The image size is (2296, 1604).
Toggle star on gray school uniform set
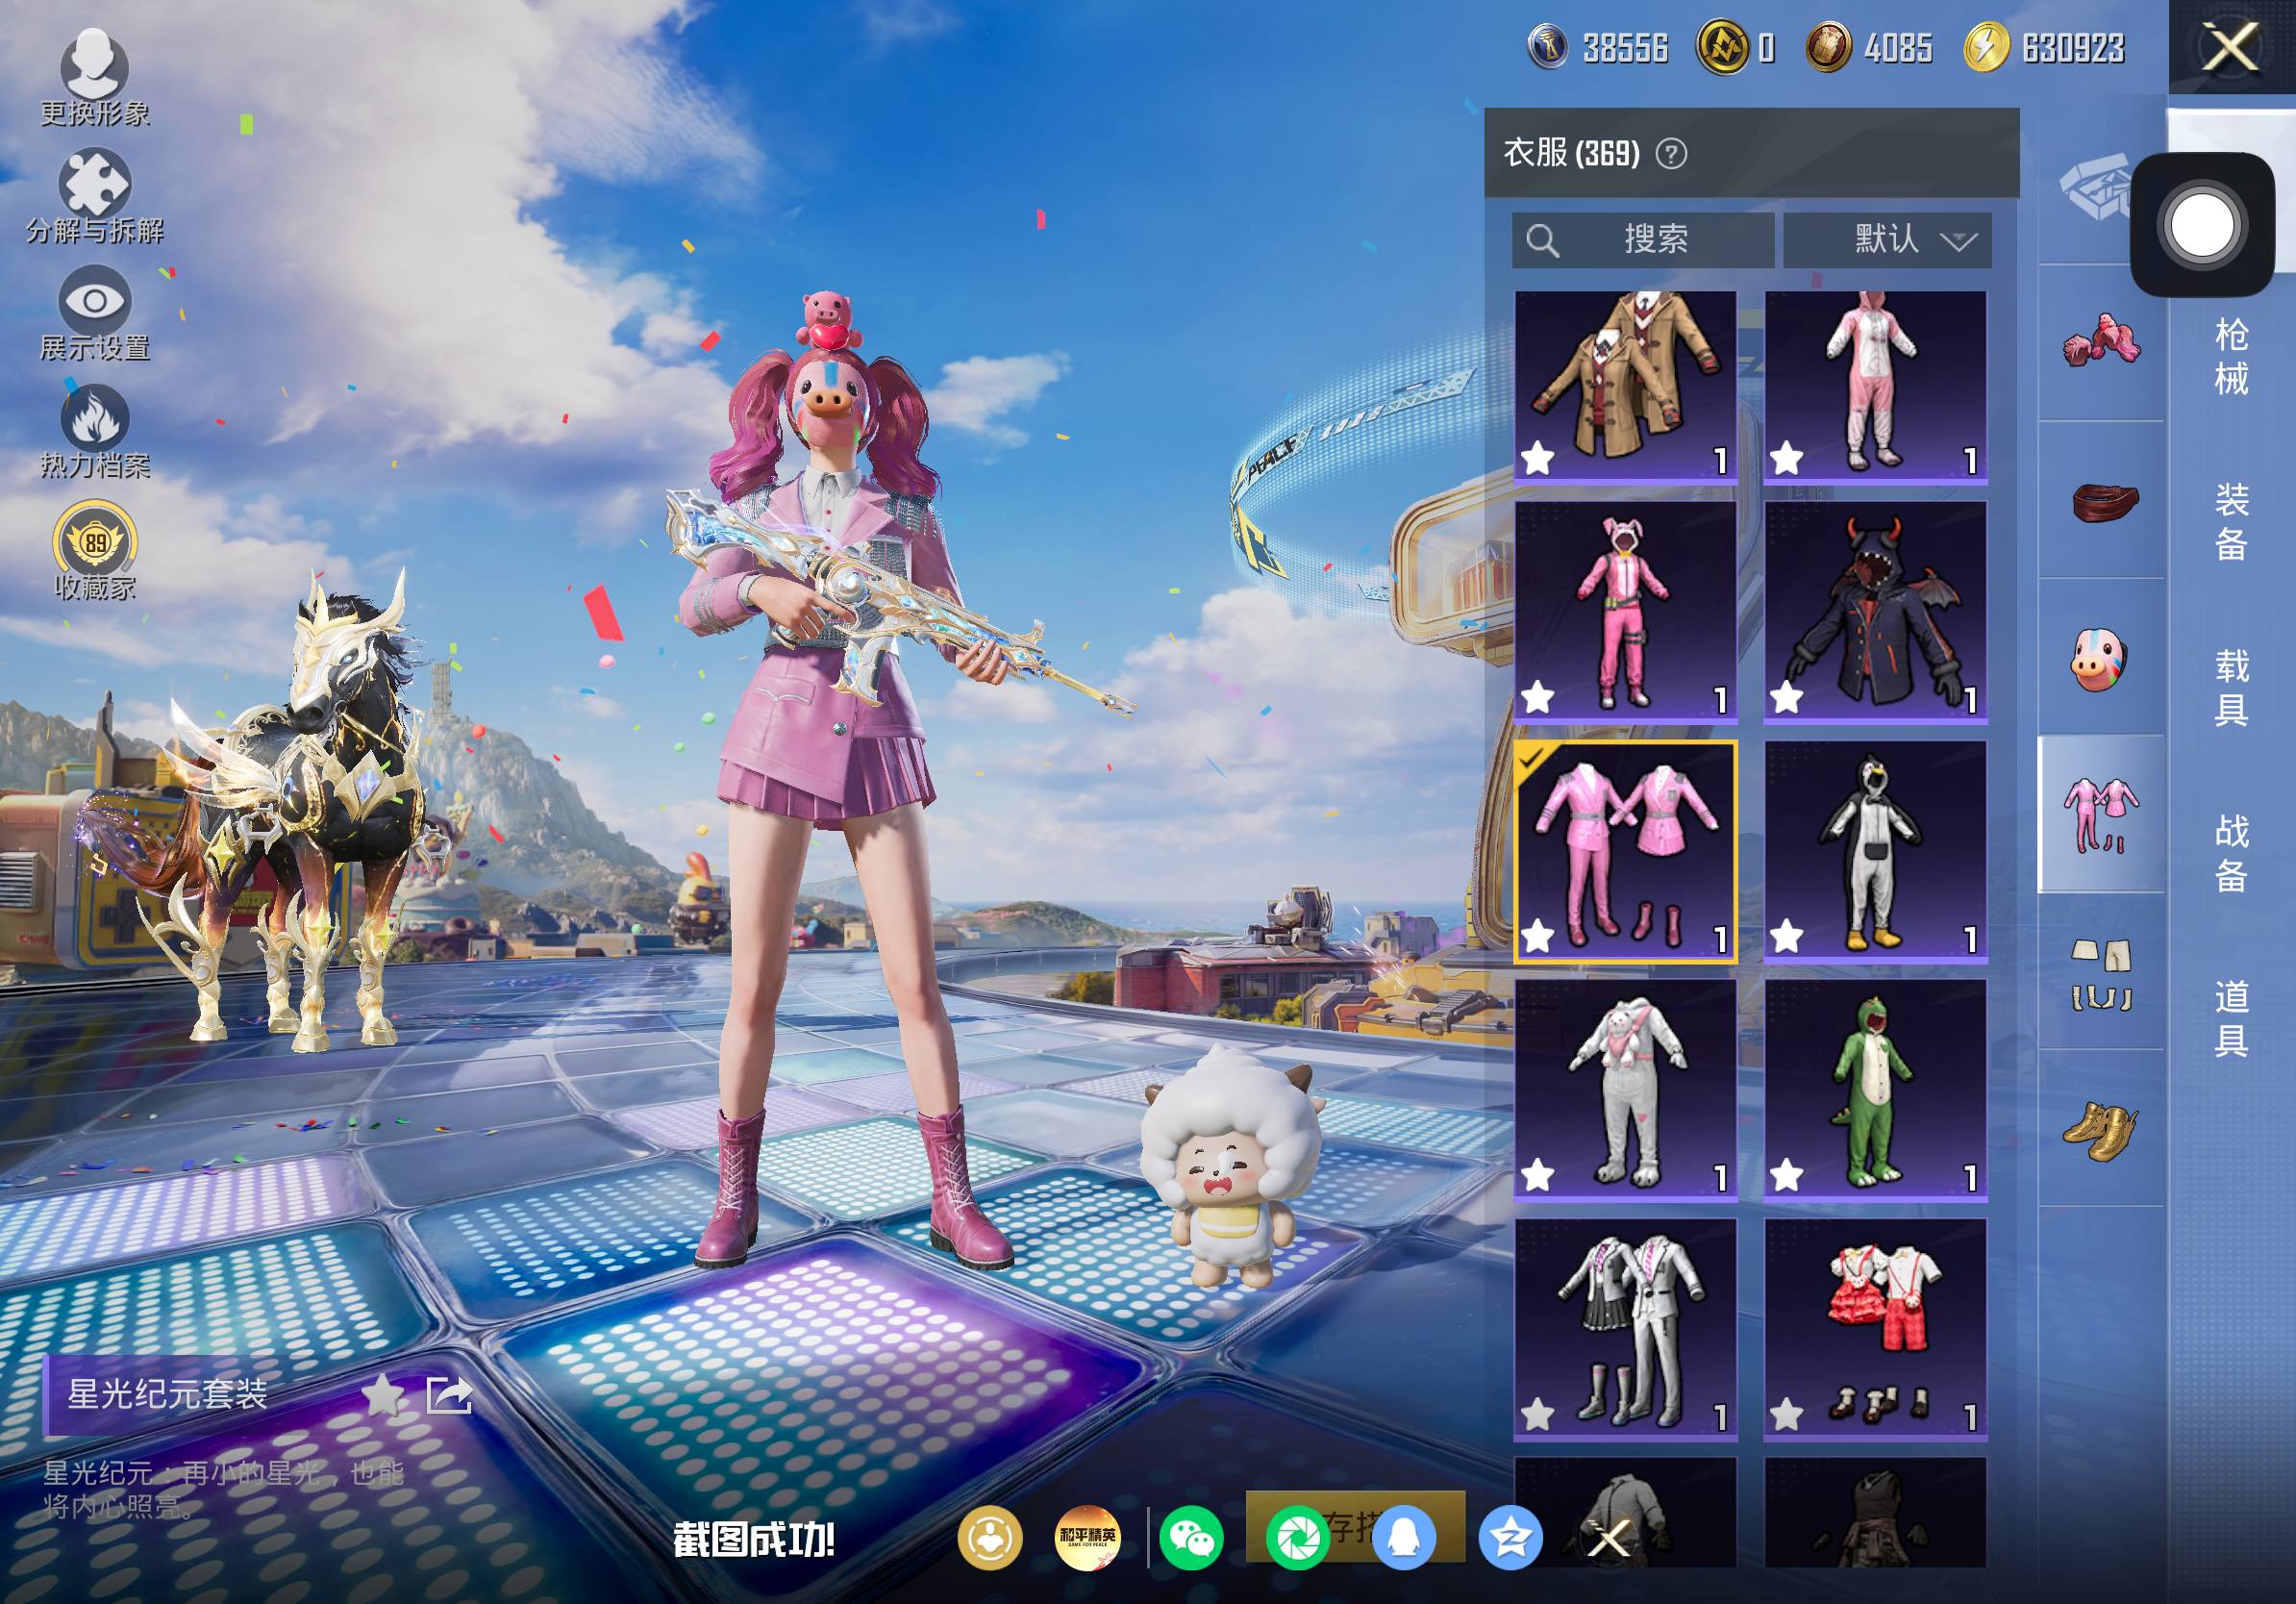(x=1538, y=1415)
